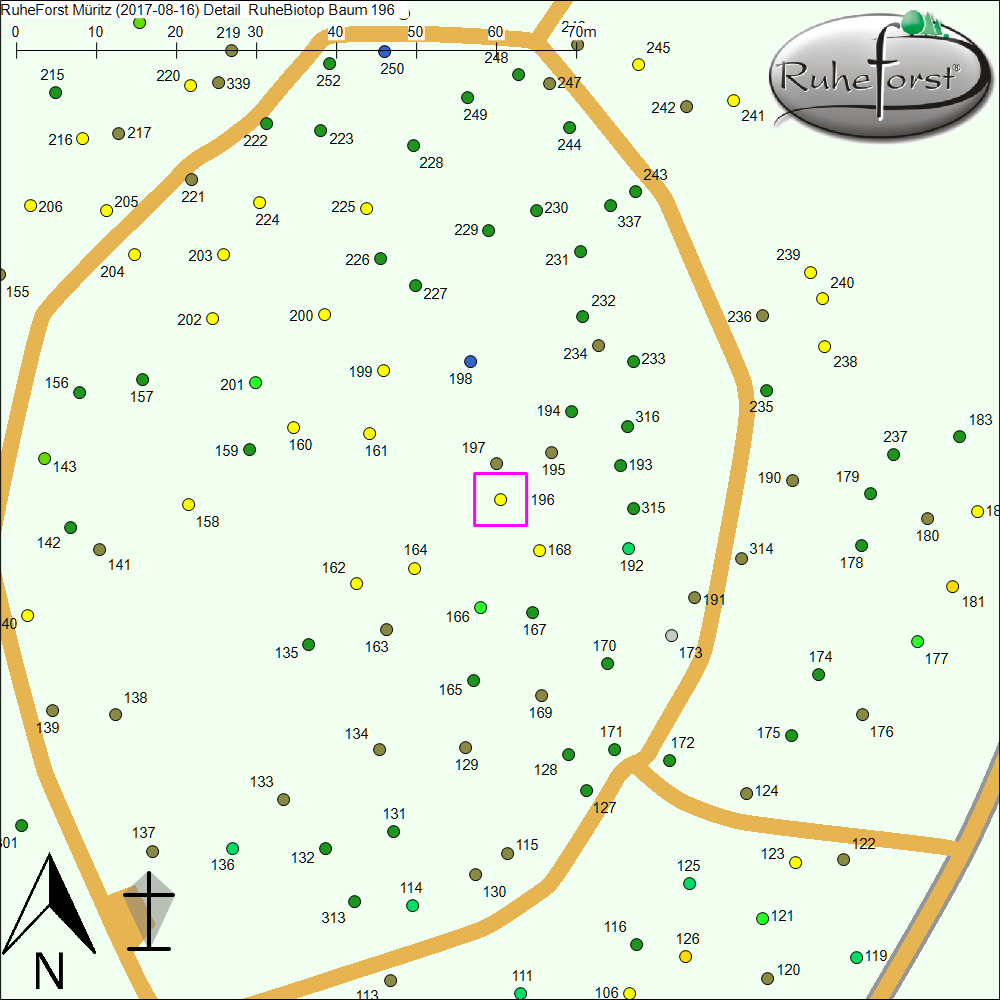Select light green marker of tree 201
The width and height of the screenshot is (1000, 1000).
[x=255, y=382]
